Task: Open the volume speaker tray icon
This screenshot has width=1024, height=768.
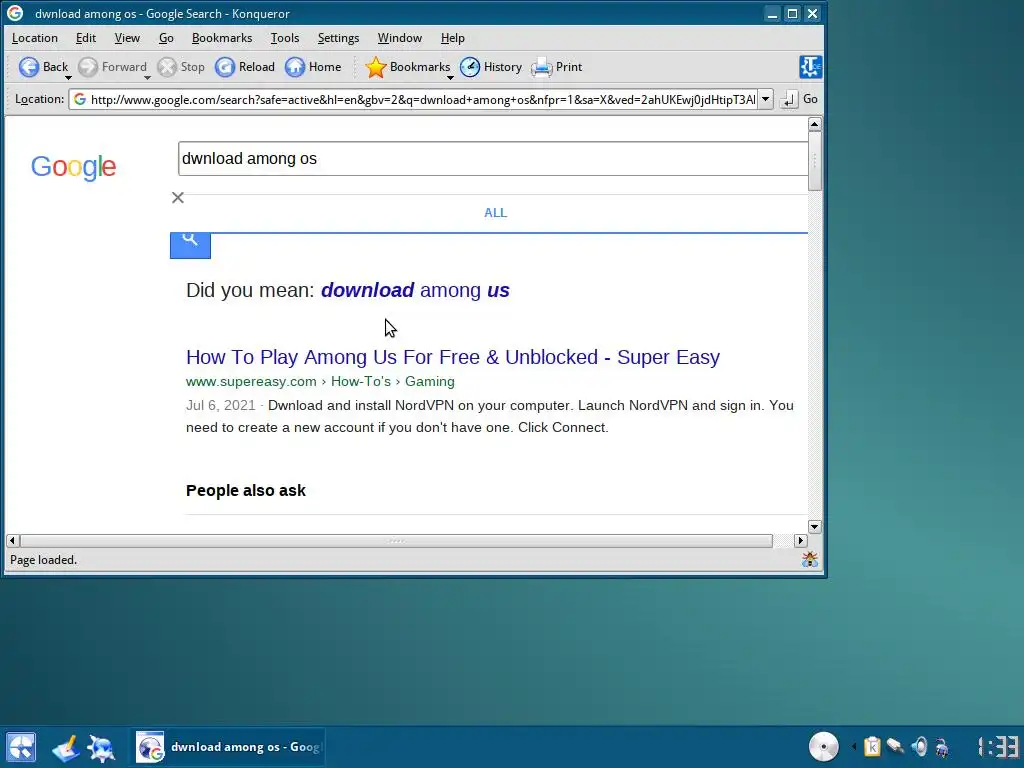Action: pyautogui.click(x=919, y=746)
